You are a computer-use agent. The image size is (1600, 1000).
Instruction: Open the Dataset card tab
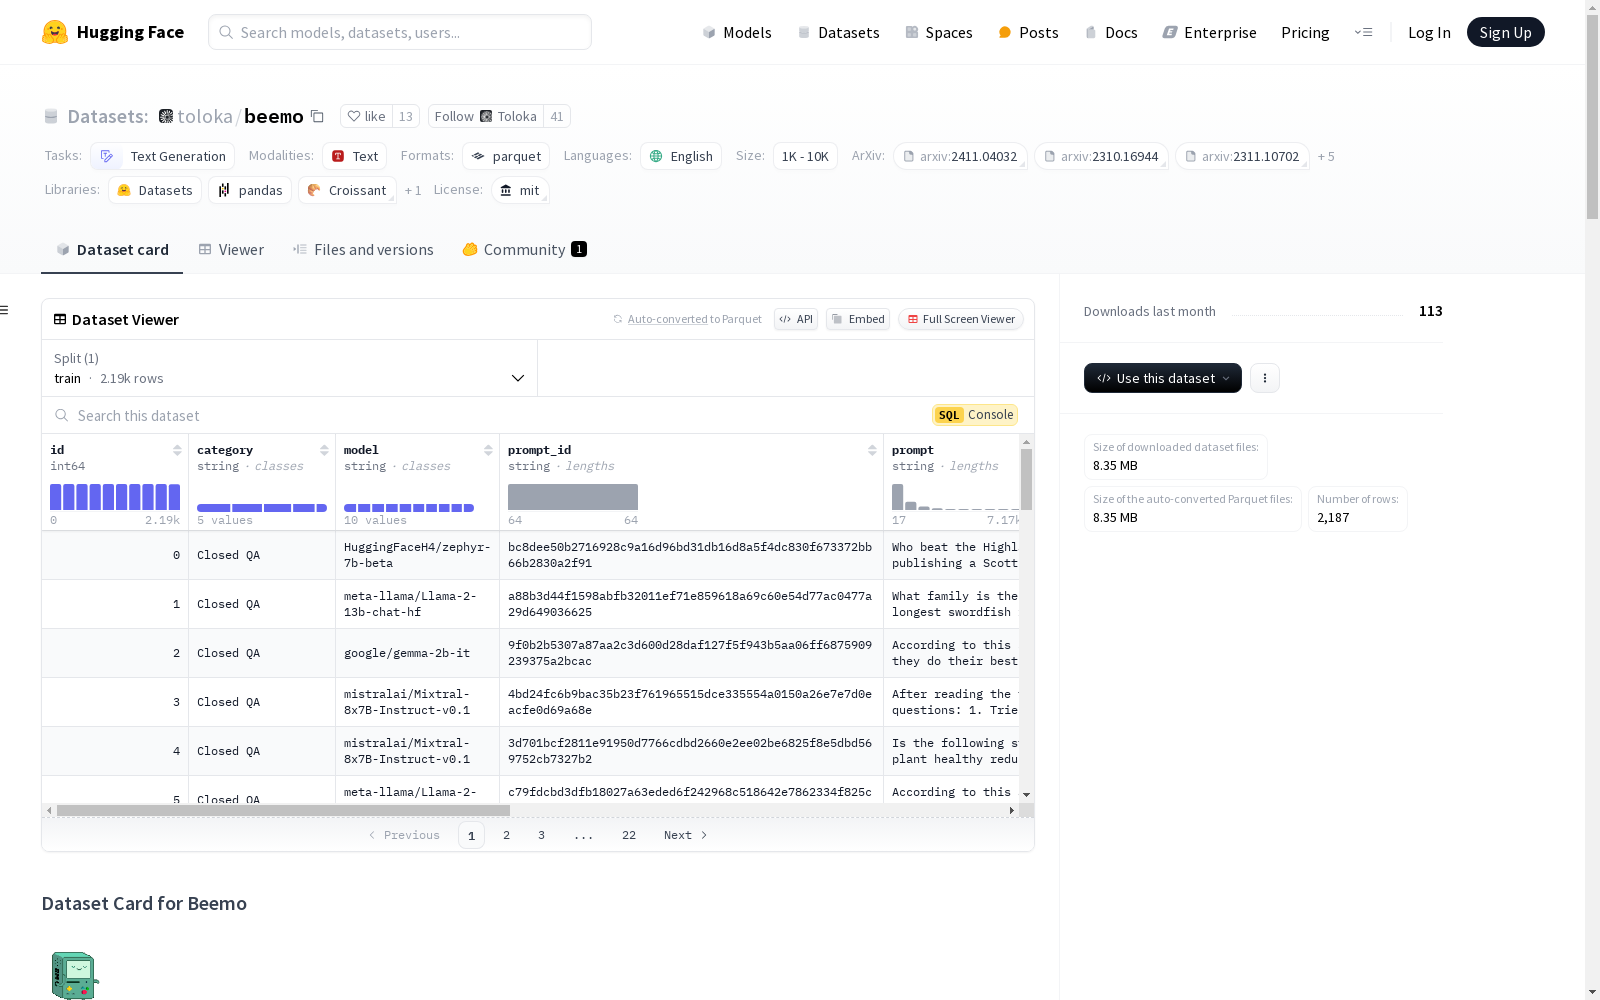(x=112, y=250)
